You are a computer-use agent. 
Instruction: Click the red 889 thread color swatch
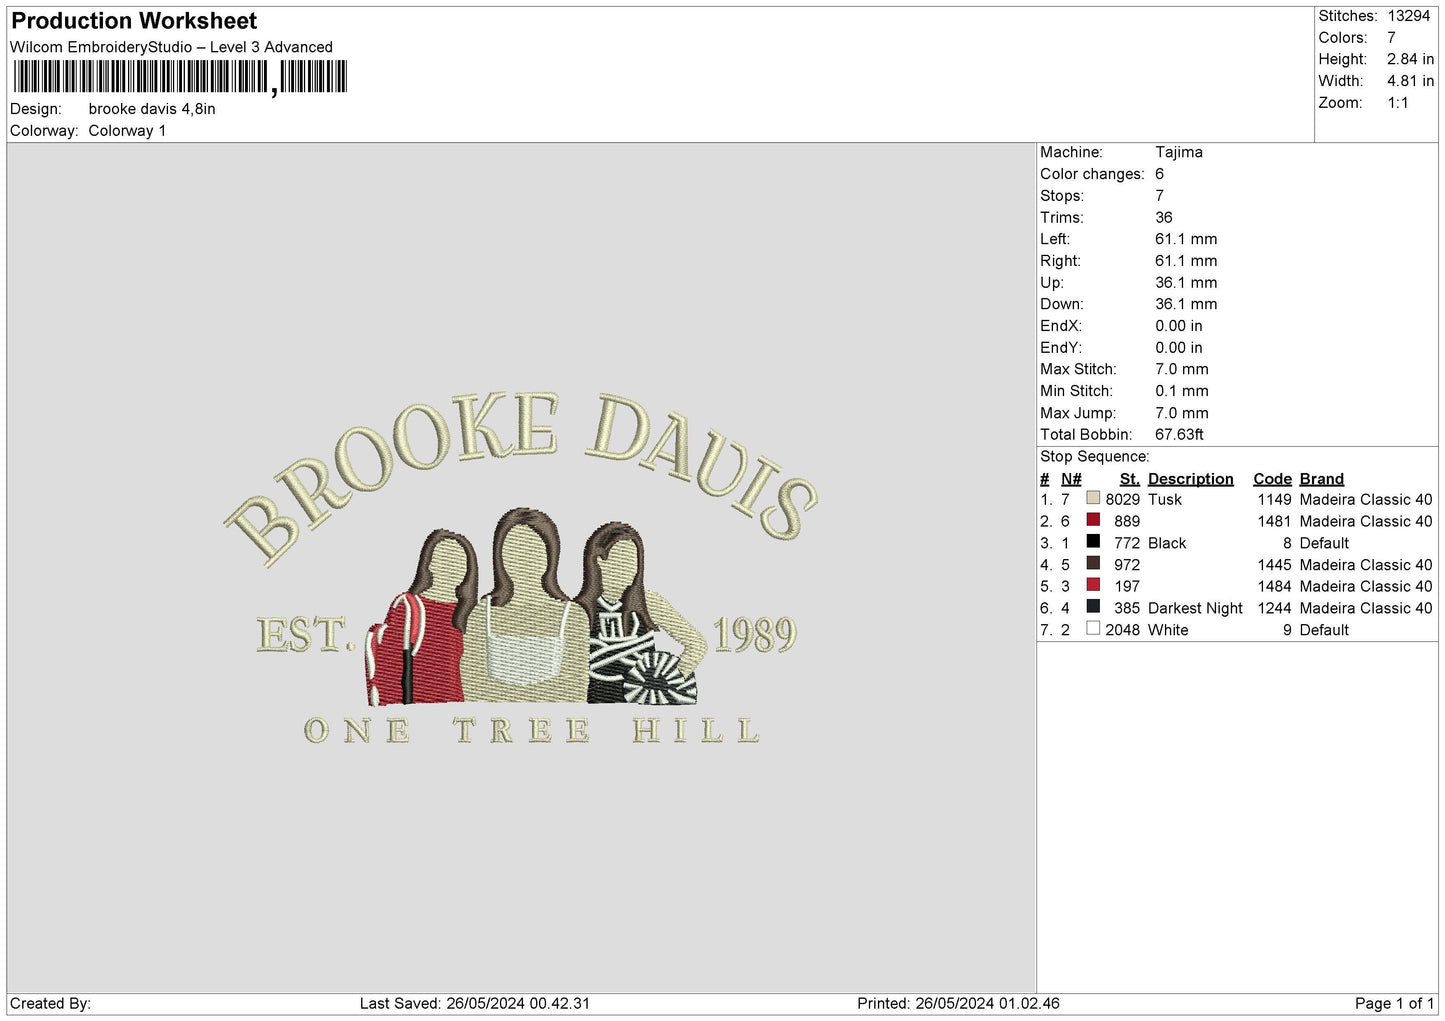[x=1093, y=520]
